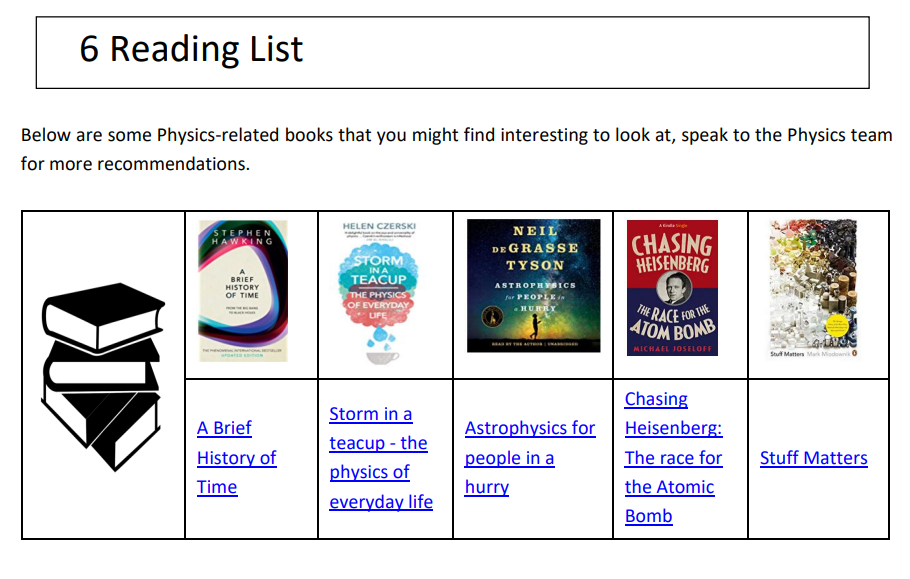Open the Chasing Heisenberg book link
The image size is (910, 579).
coord(673,458)
